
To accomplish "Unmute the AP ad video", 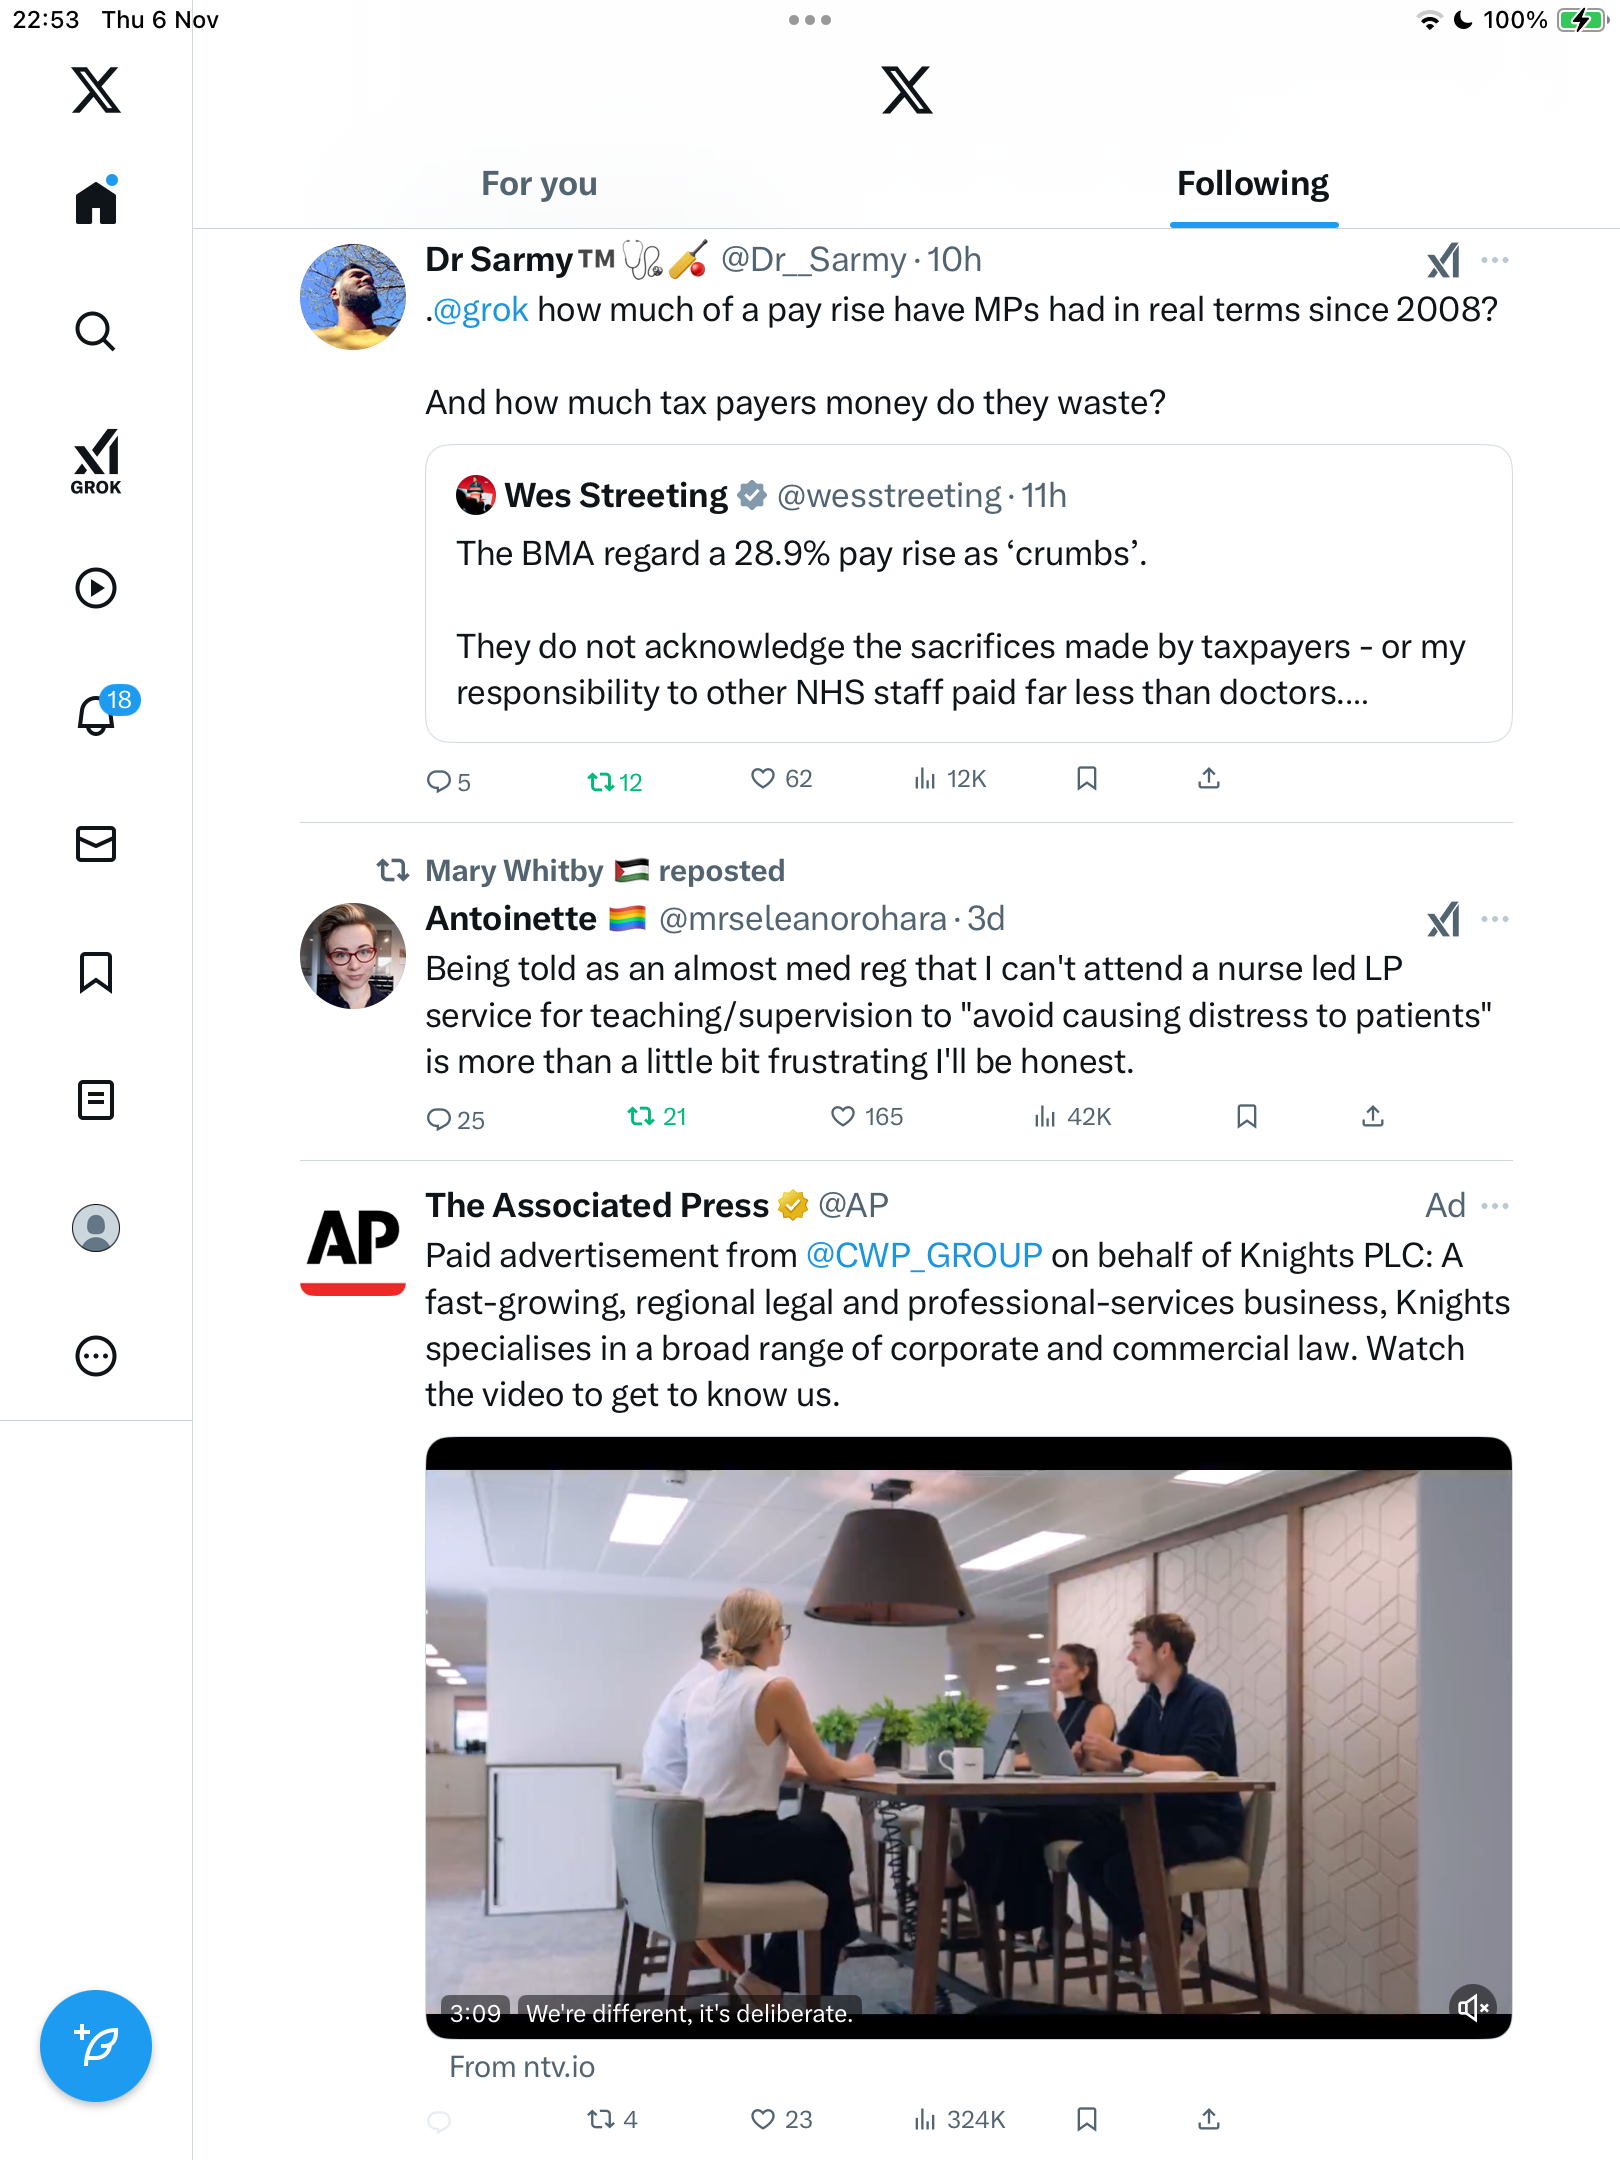I will pos(1472,2006).
